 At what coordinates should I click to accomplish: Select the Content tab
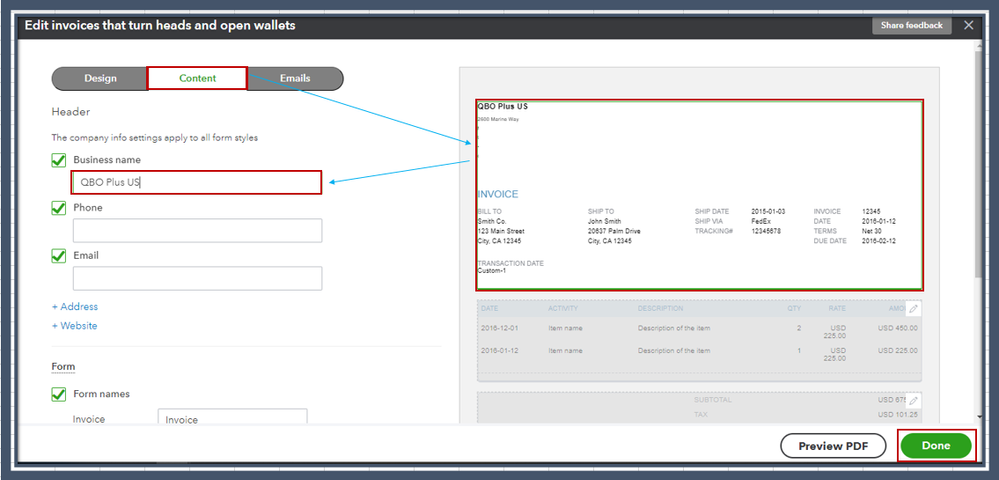[198, 78]
